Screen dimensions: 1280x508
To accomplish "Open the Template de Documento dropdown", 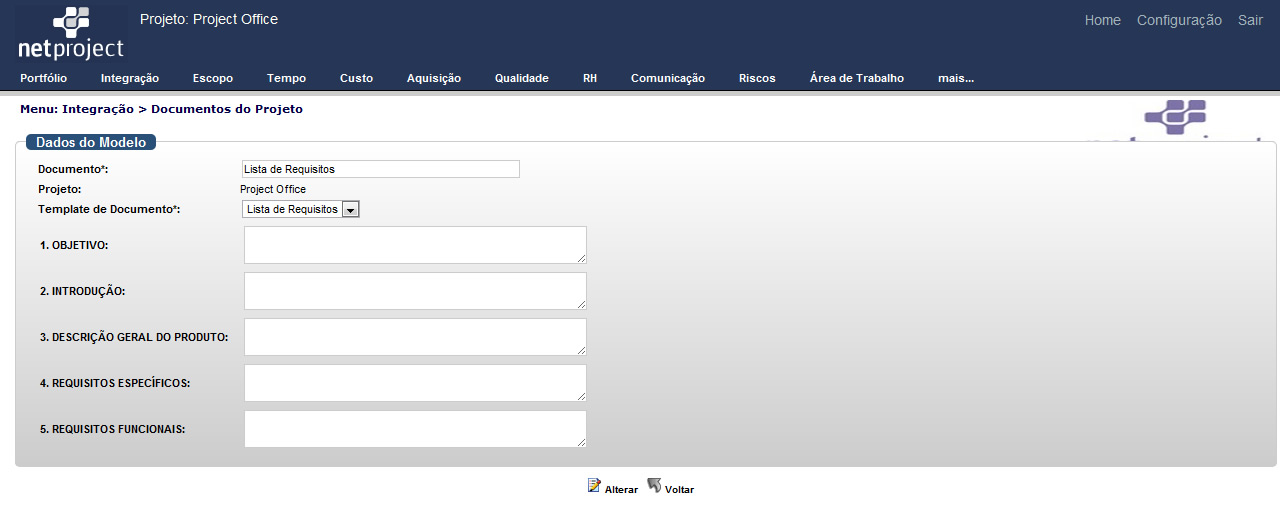I will [300, 209].
